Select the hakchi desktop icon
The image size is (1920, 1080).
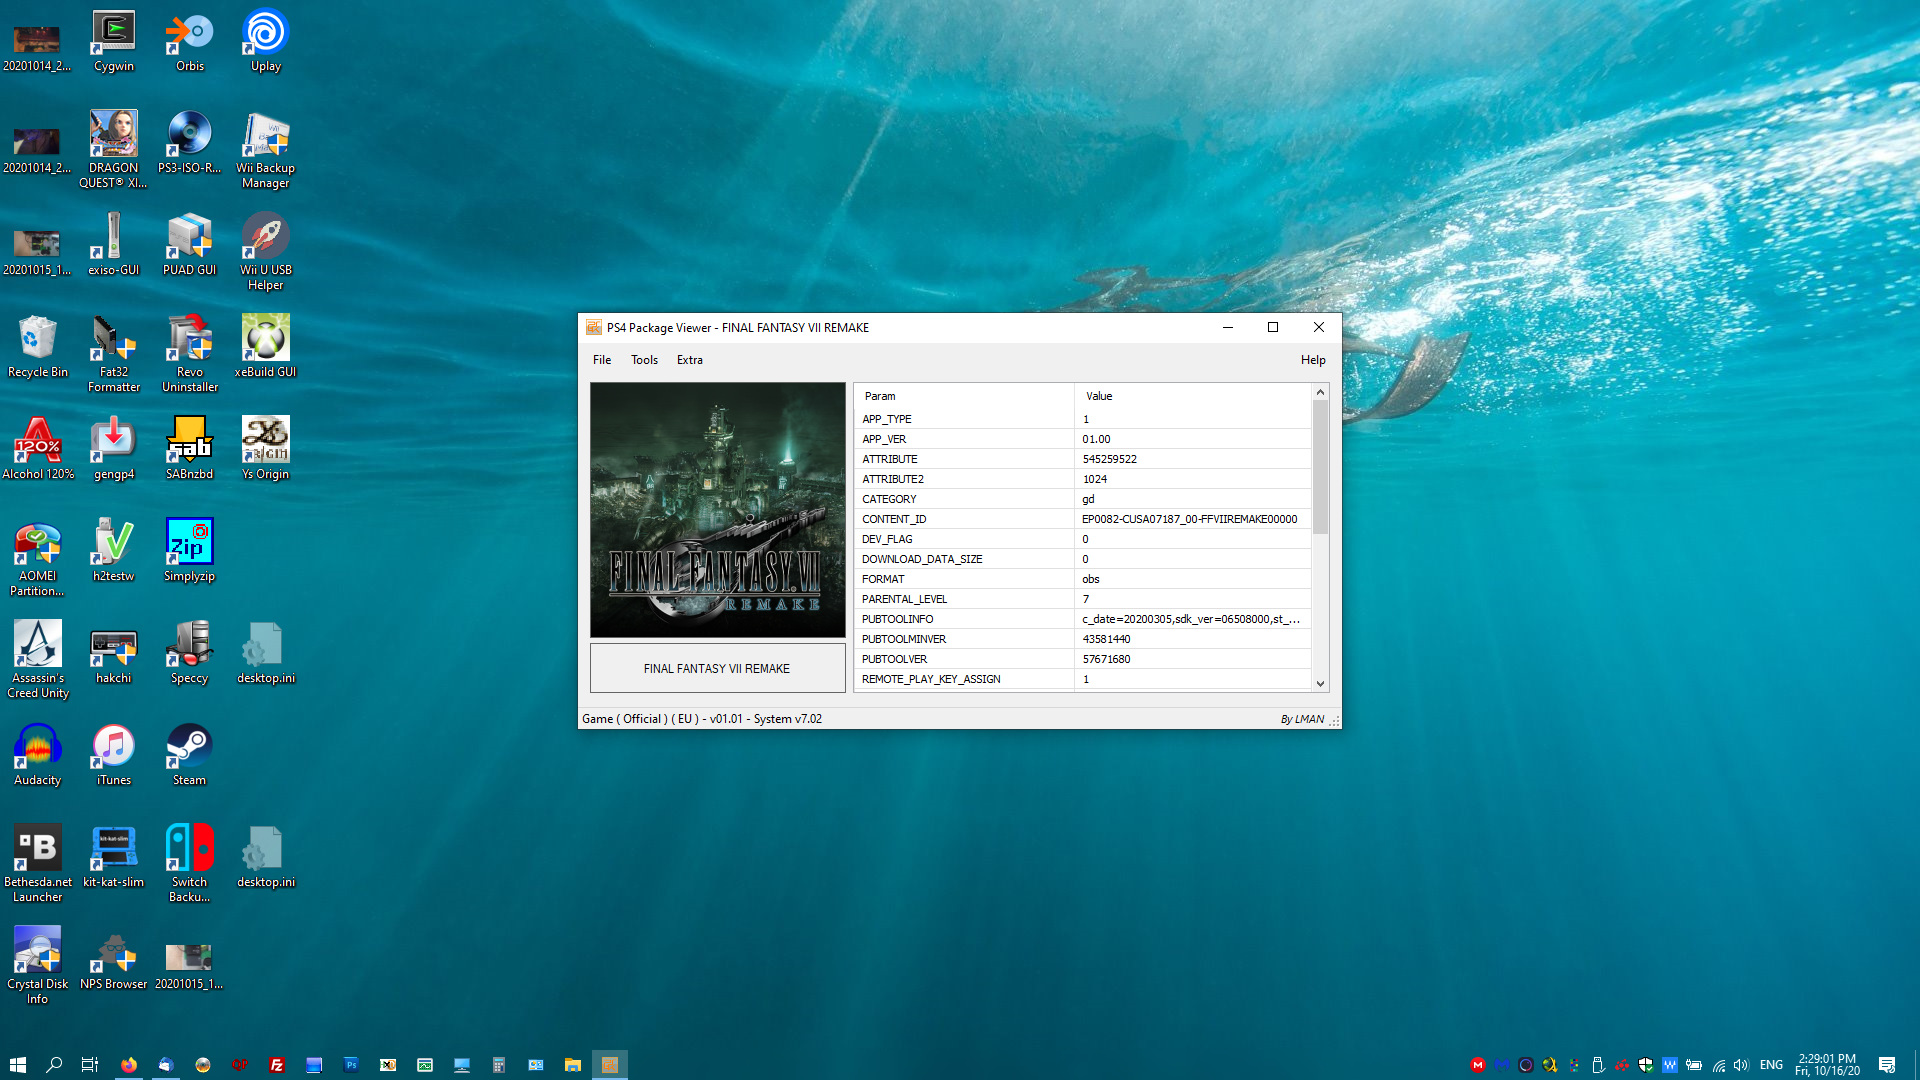(114, 653)
